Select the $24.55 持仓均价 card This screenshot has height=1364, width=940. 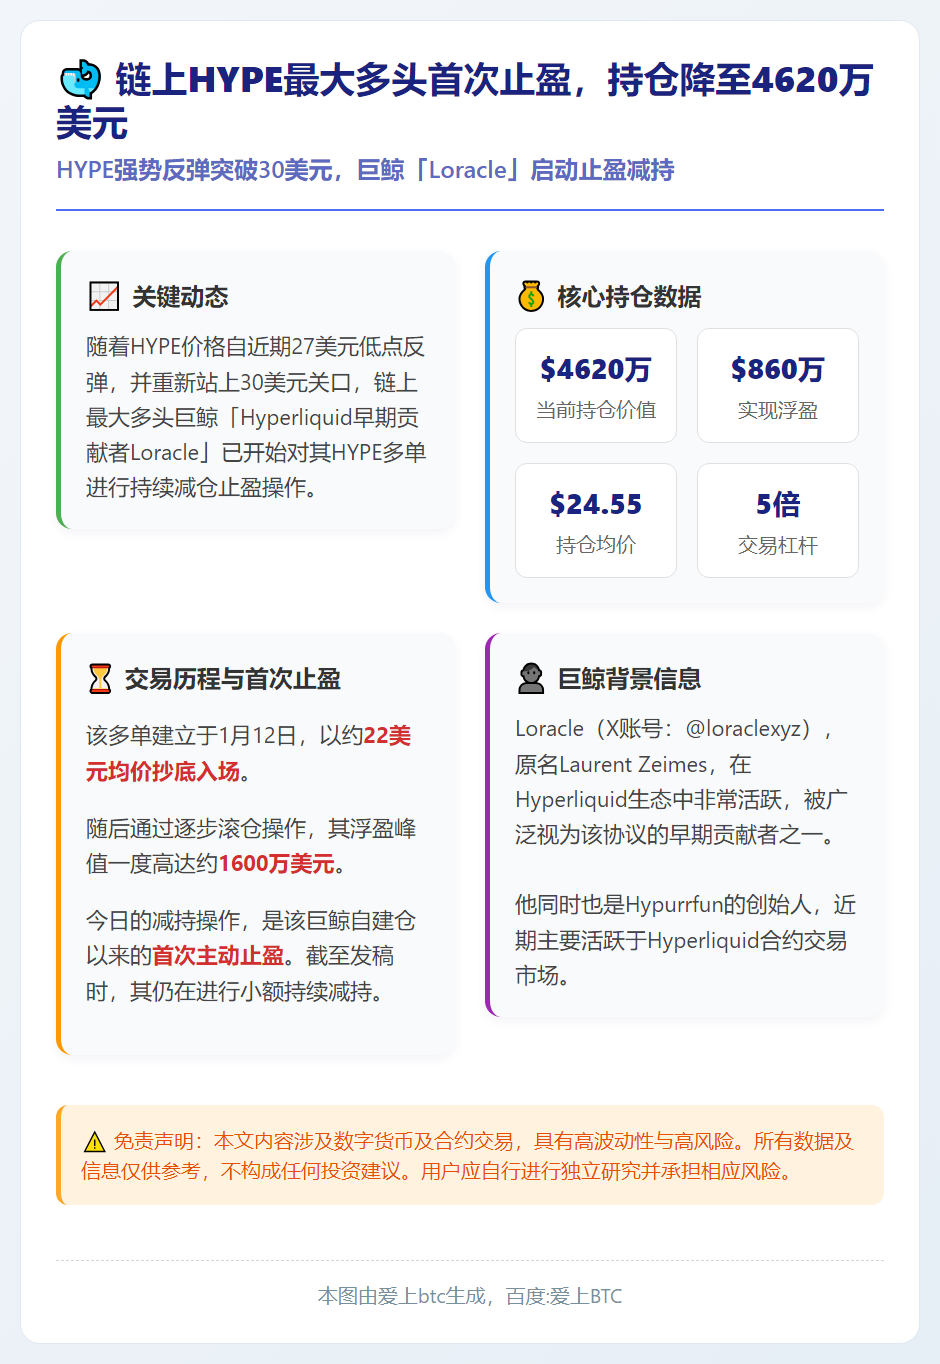pyautogui.click(x=596, y=521)
